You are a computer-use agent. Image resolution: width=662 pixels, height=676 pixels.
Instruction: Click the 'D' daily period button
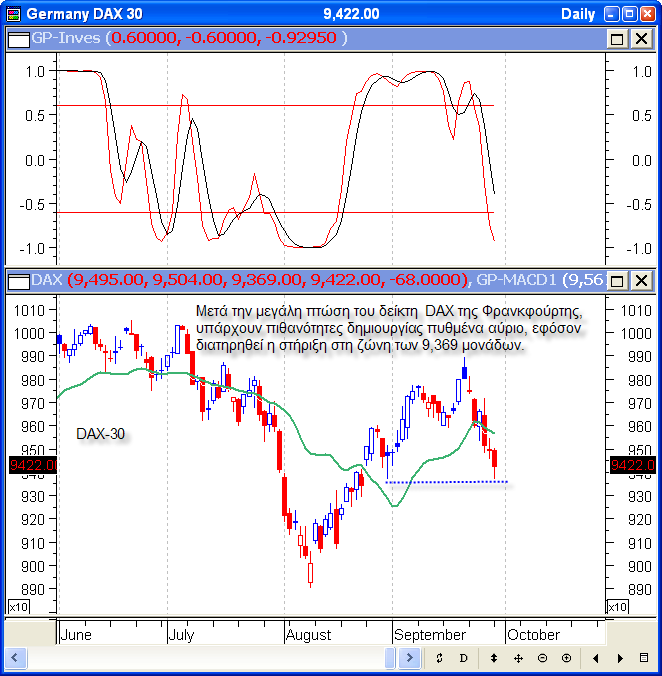coord(464,658)
